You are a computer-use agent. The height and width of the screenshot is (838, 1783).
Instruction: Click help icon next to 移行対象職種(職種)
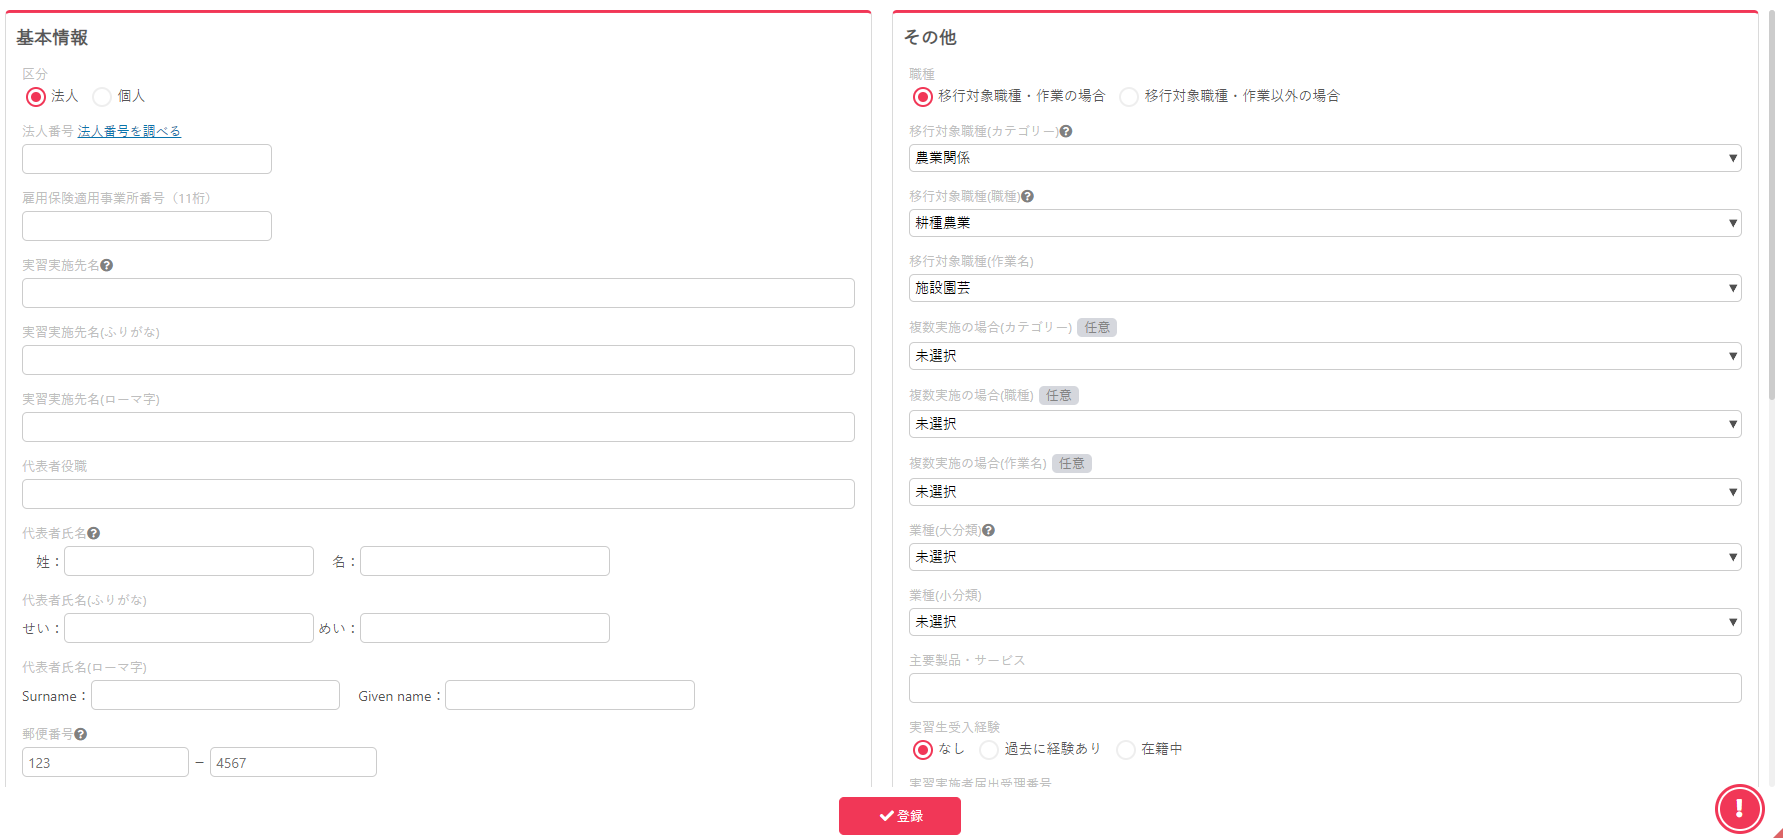tap(1028, 197)
